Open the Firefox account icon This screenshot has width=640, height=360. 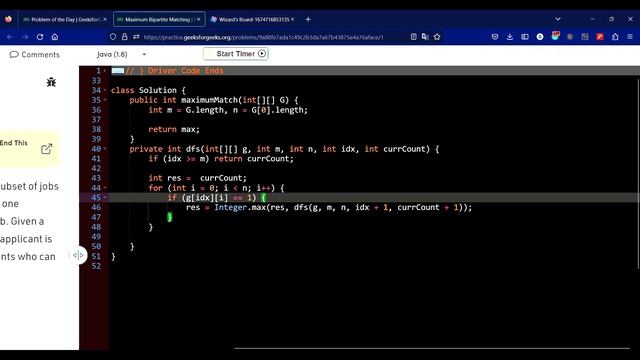[x=540, y=37]
